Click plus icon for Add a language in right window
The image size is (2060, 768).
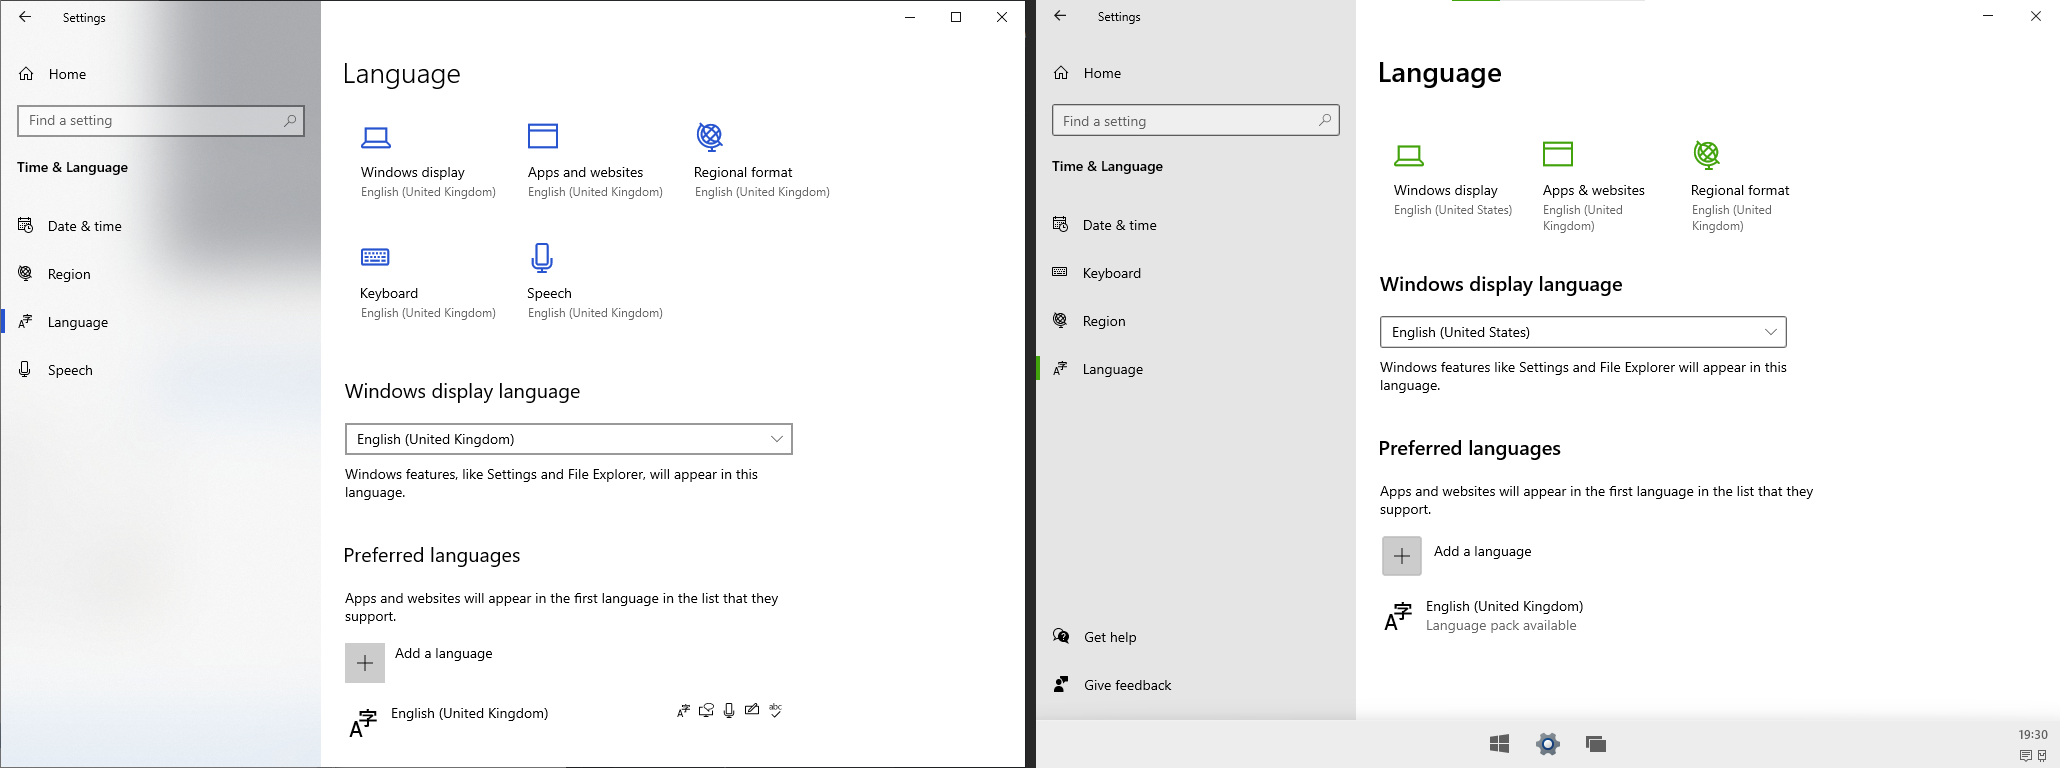pyautogui.click(x=1402, y=556)
